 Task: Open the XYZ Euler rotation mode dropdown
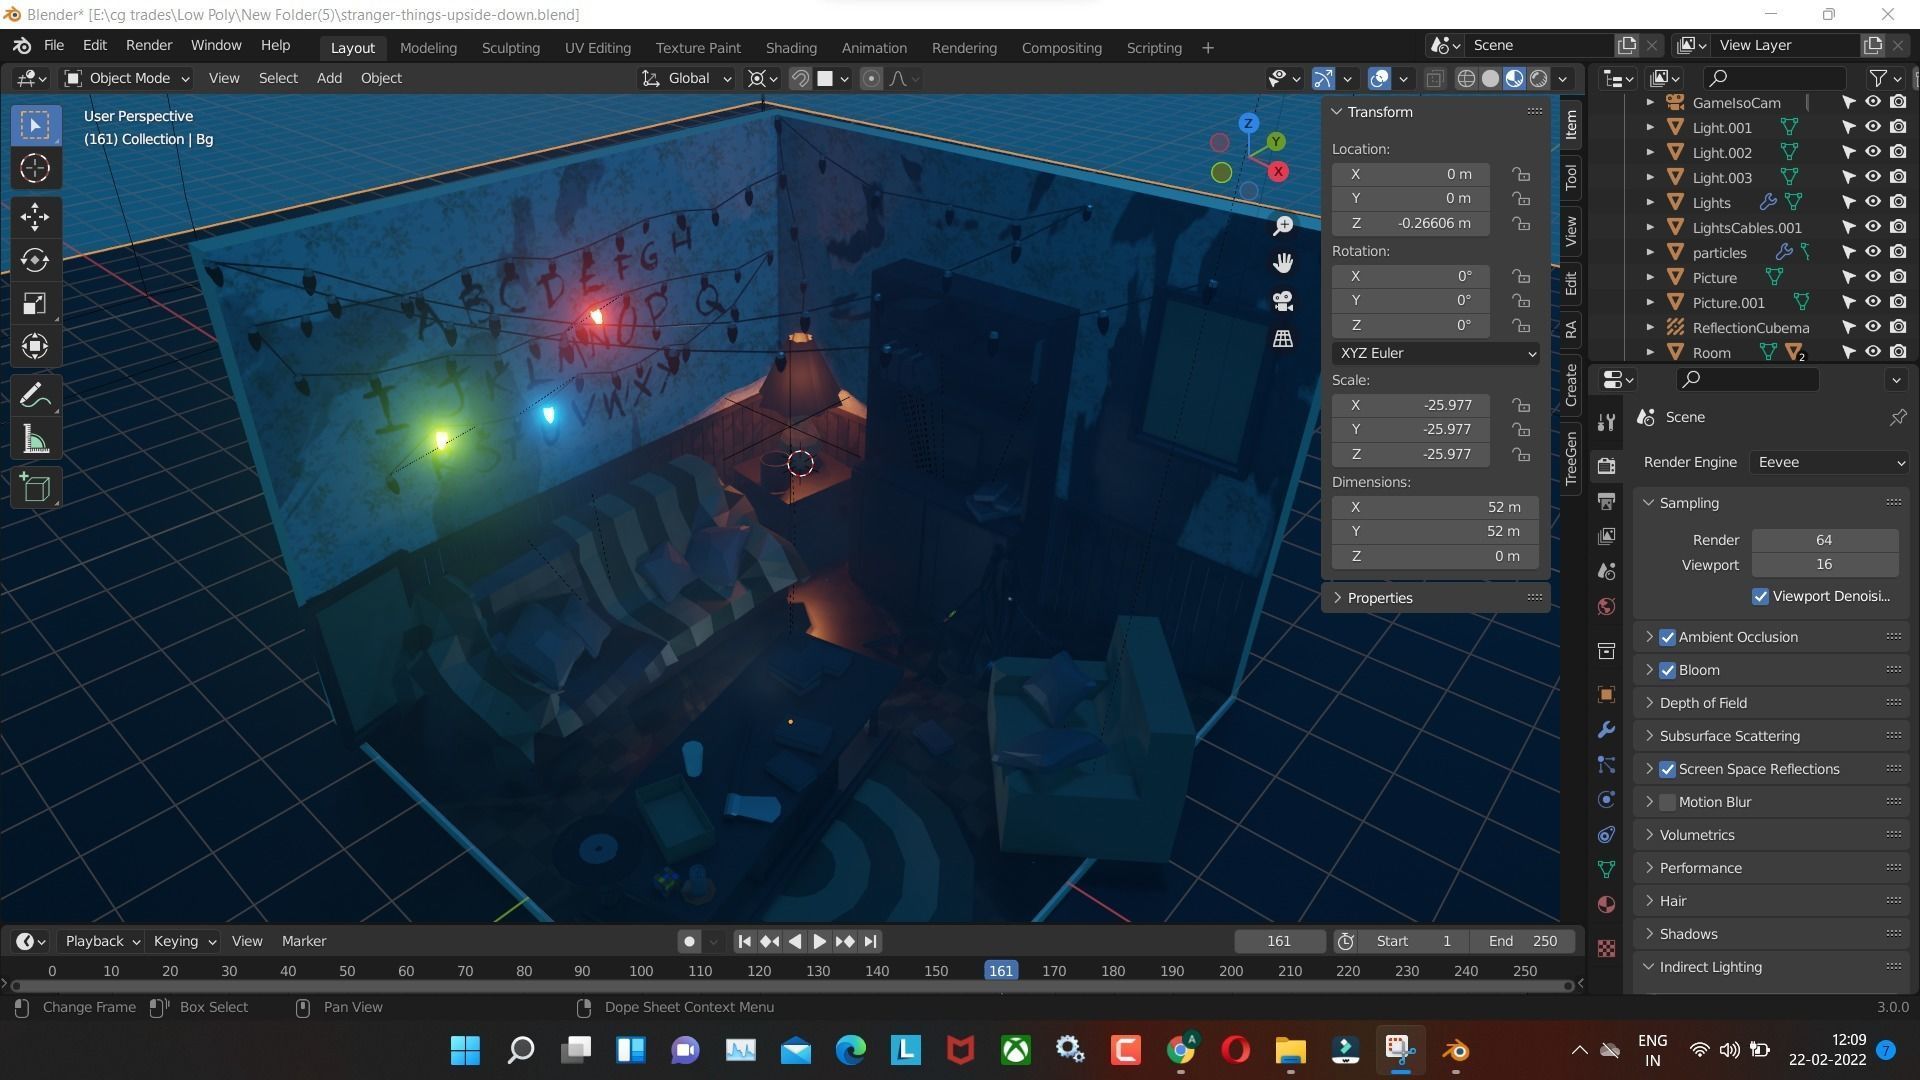(1435, 353)
